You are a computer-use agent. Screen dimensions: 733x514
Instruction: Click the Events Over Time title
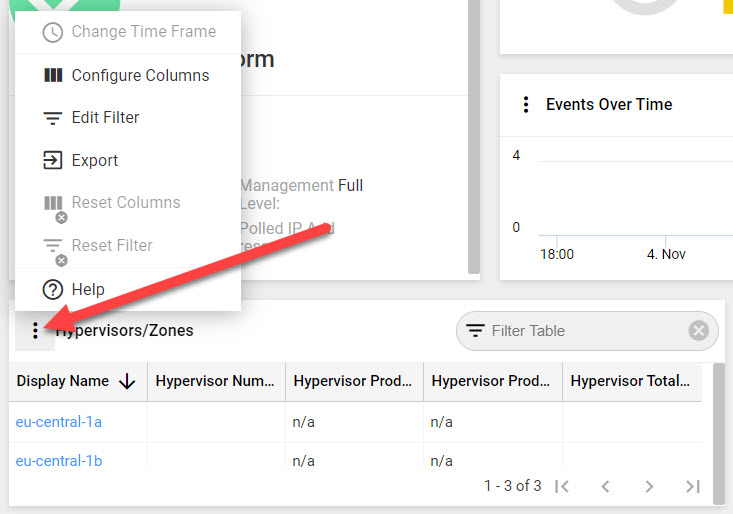pos(609,104)
